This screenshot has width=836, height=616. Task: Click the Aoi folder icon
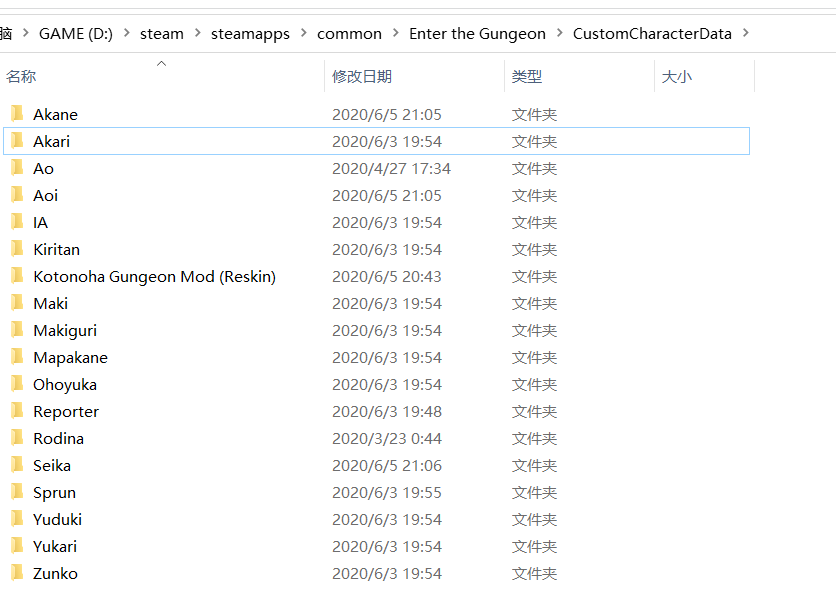click(17, 195)
